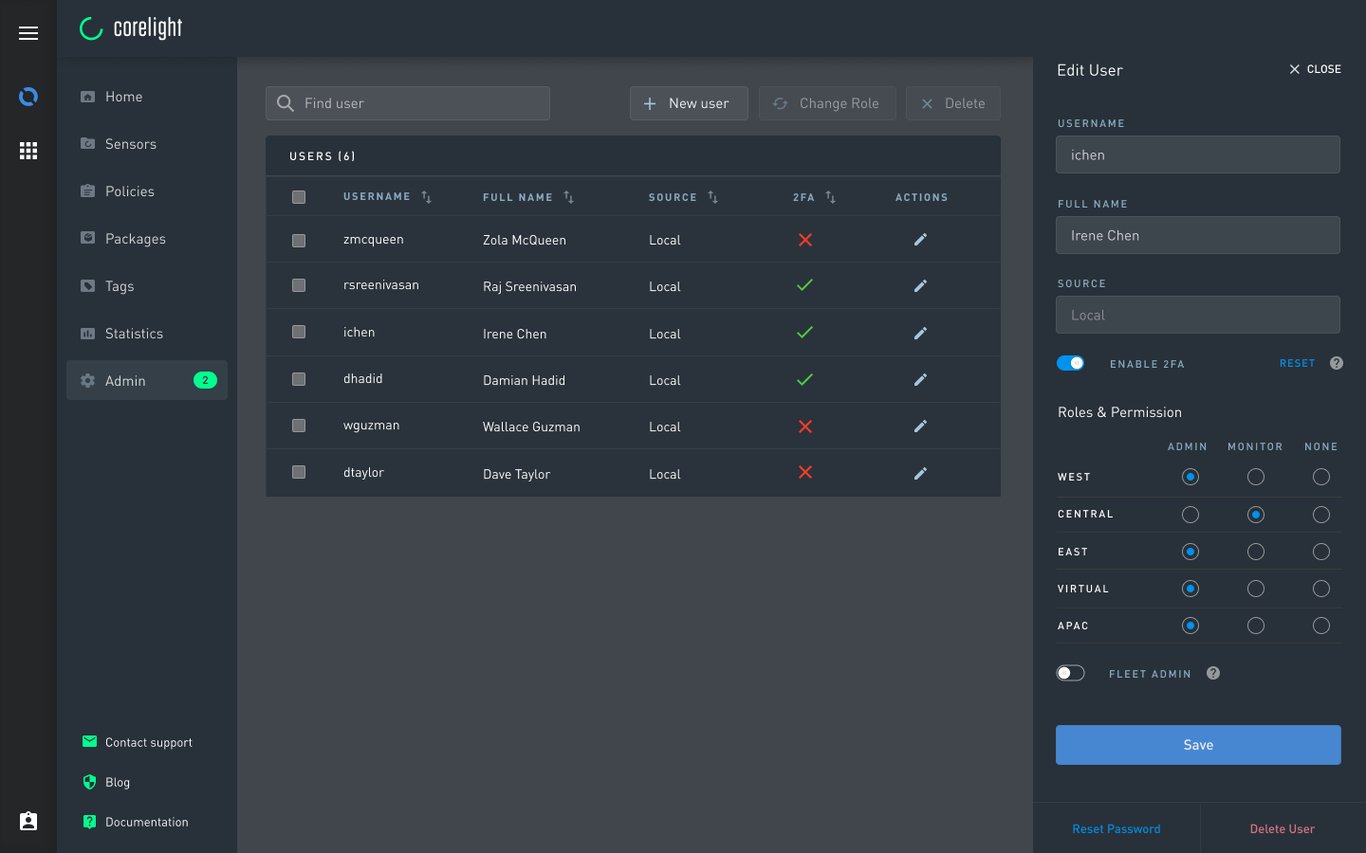Click the edit pencil for zmcqueen
The image size is (1366, 853).
(x=920, y=238)
